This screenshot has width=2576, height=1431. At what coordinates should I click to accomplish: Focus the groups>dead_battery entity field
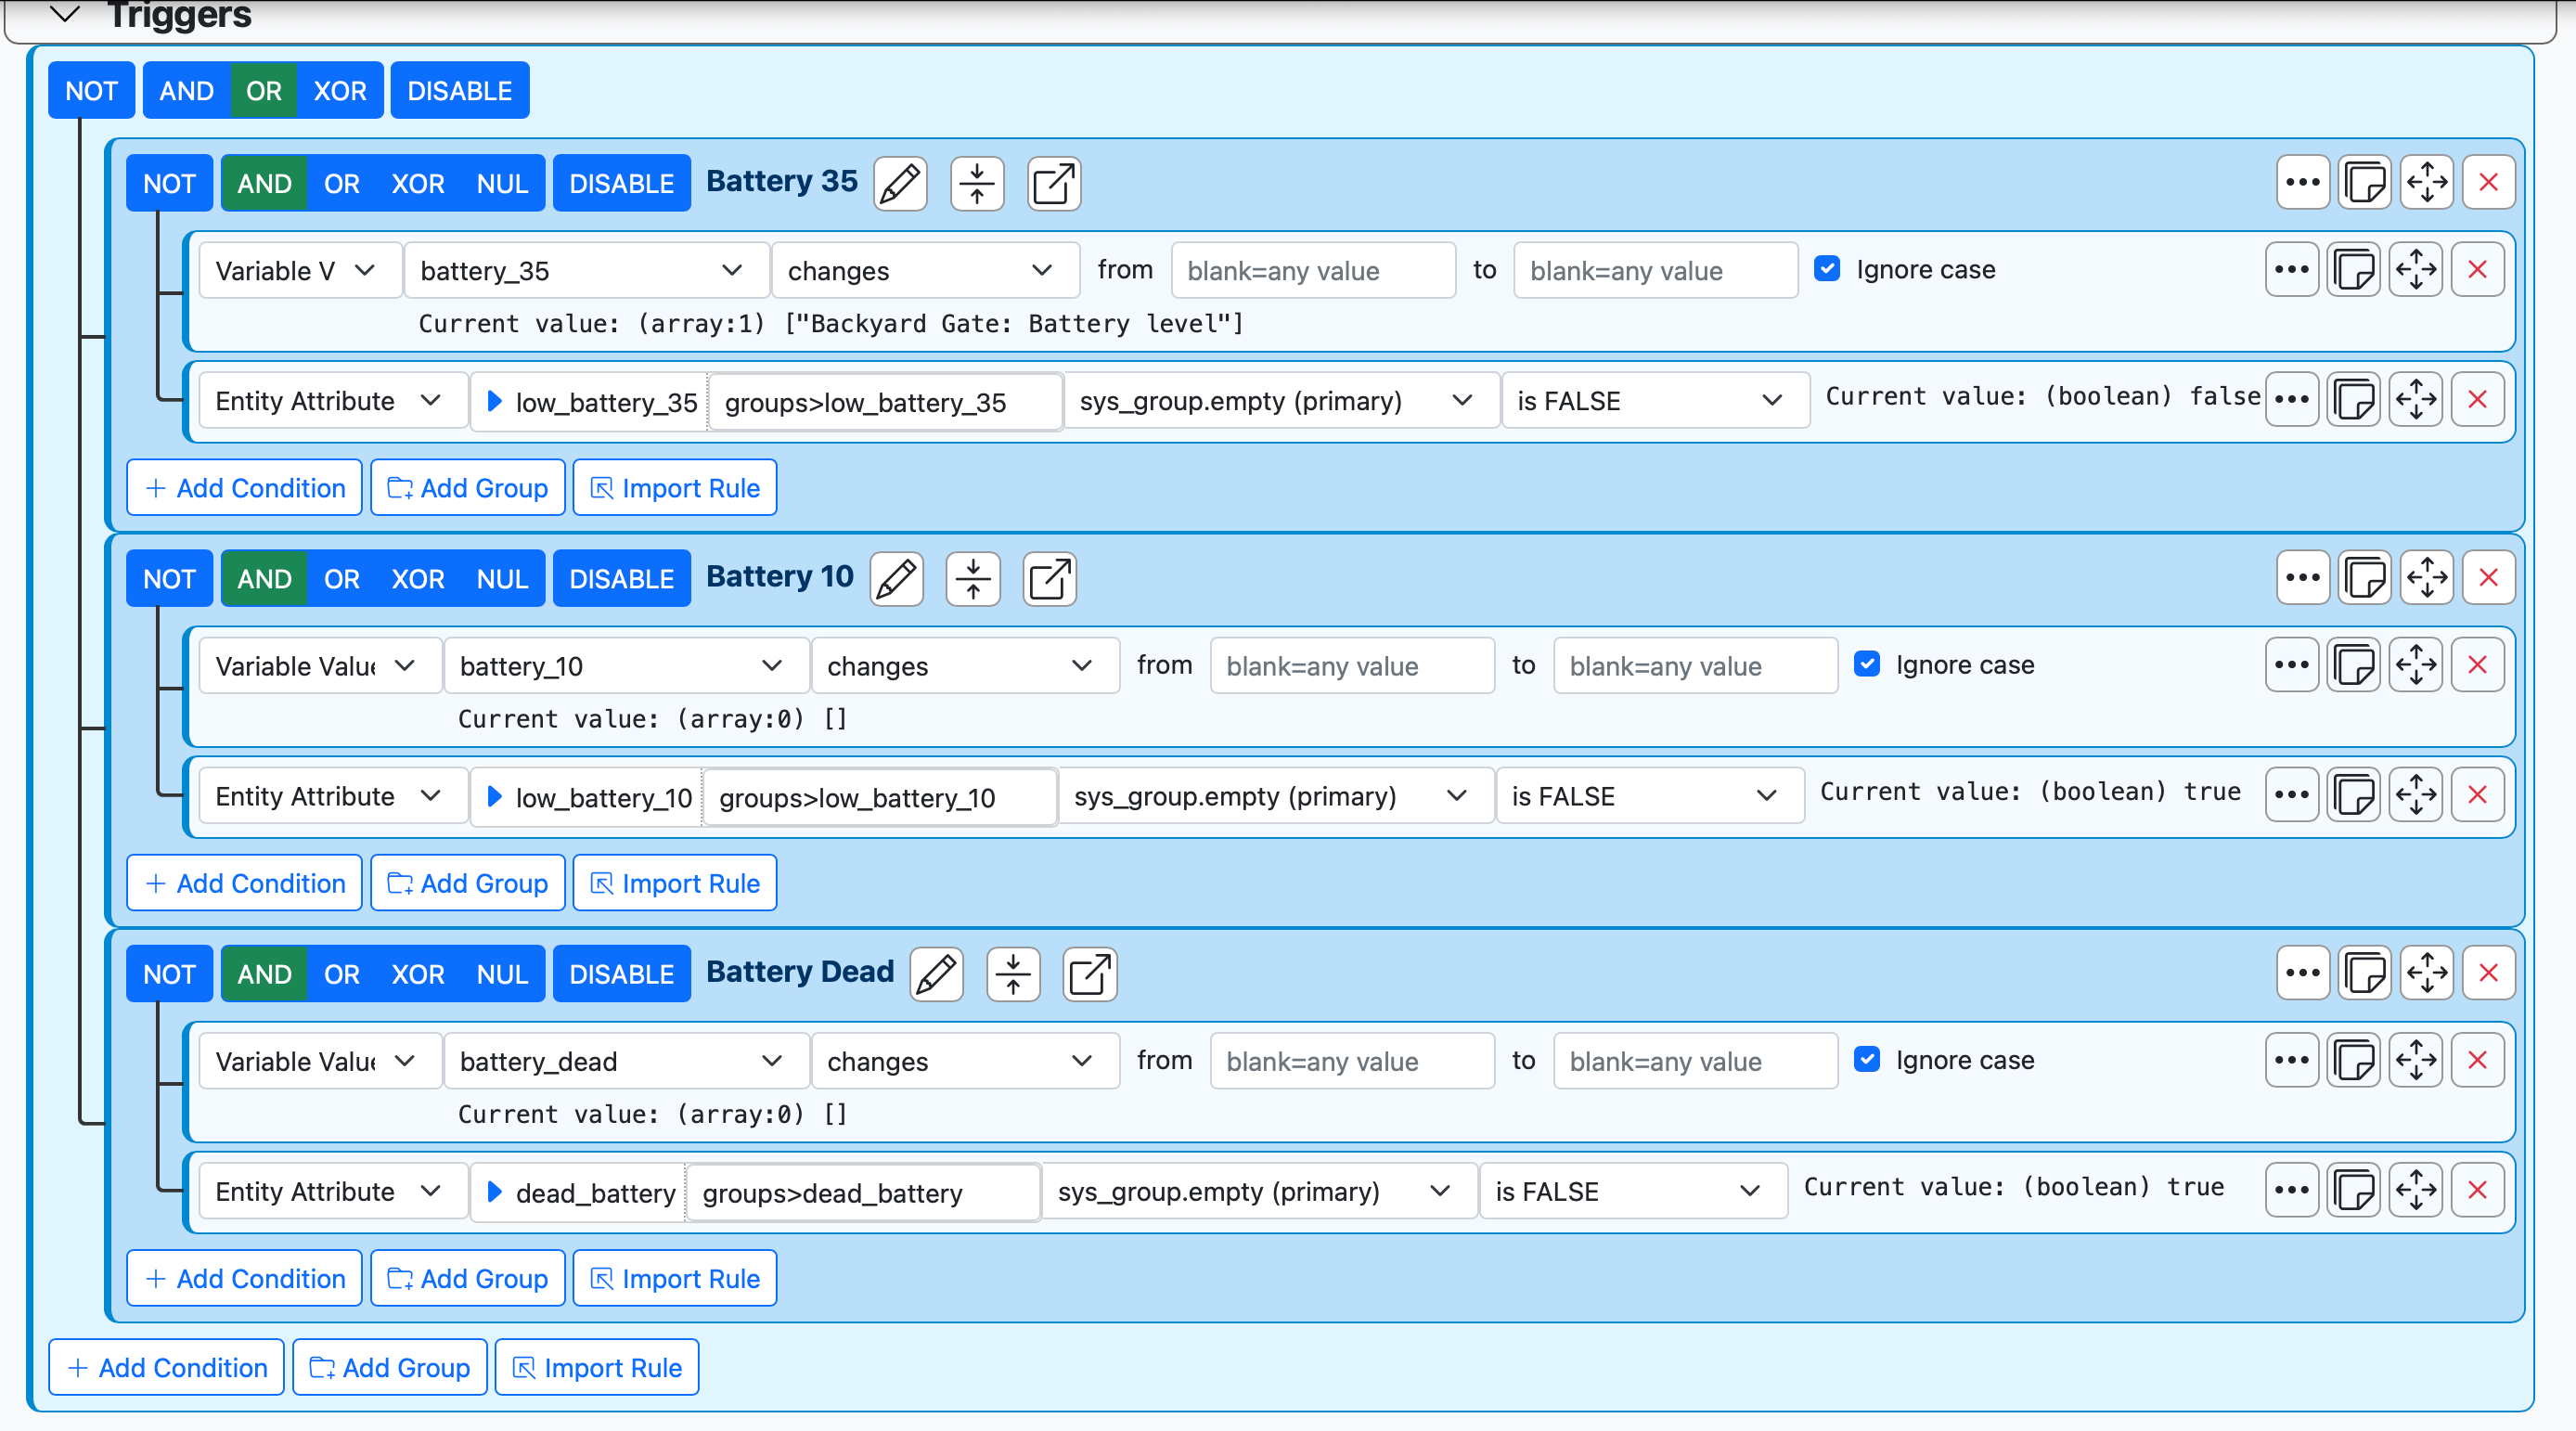[864, 1192]
